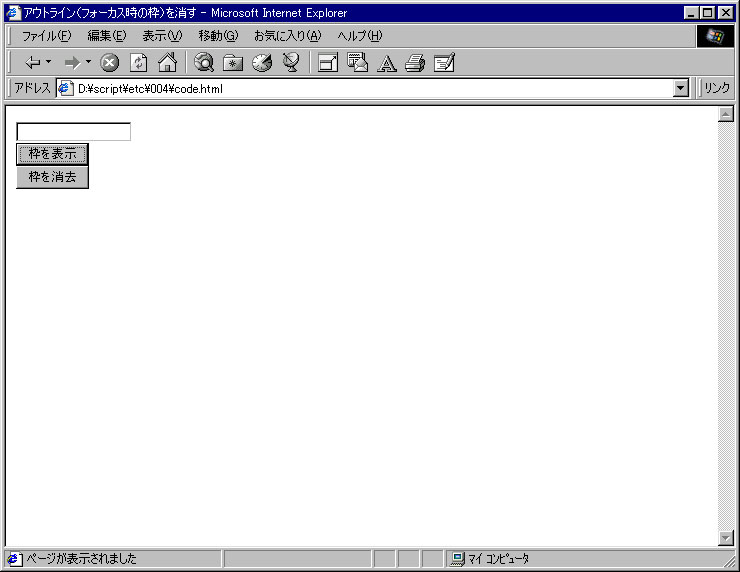
Task: Expand the address bar dropdown arrow
Action: point(681,88)
